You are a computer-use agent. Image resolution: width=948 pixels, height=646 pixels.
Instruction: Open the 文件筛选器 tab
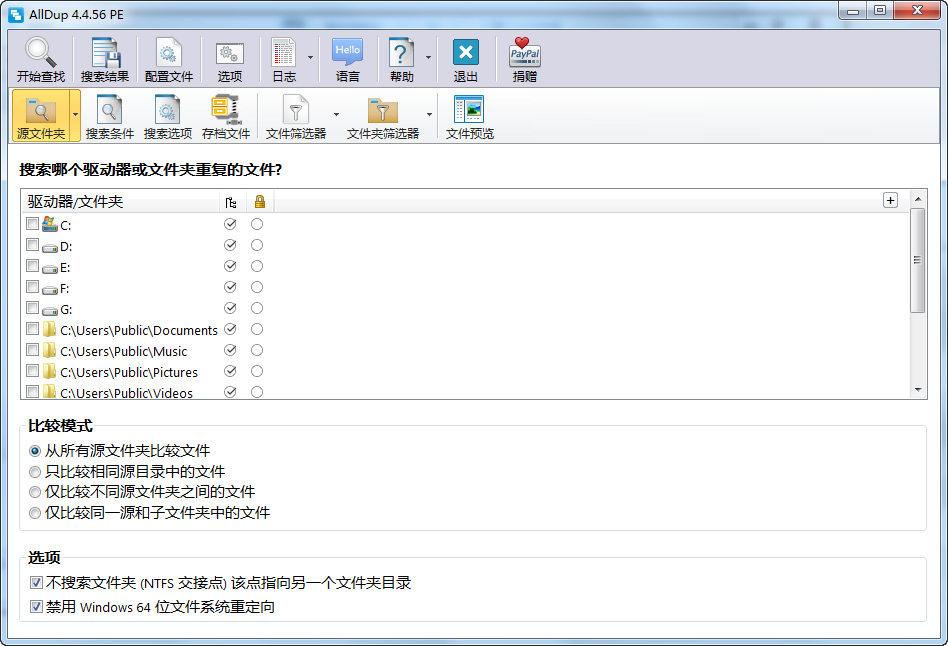click(296, 116)
